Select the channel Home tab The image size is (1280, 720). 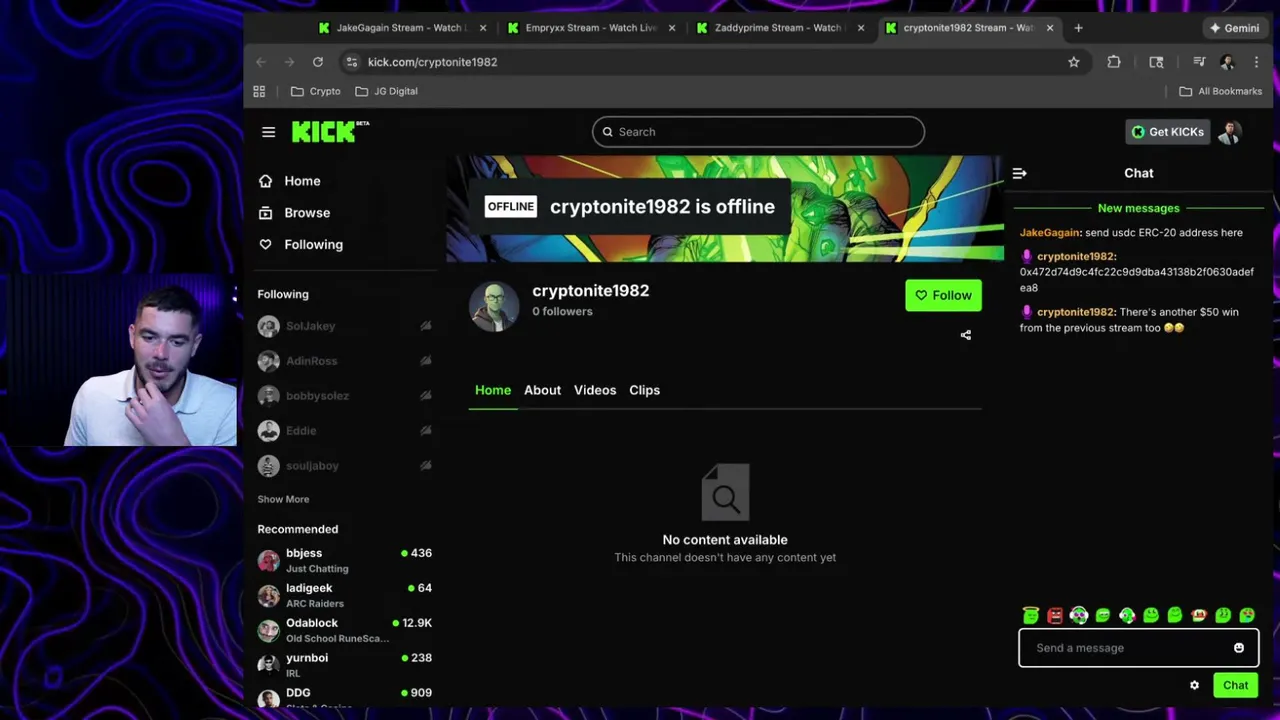click(x=493, y=390)
